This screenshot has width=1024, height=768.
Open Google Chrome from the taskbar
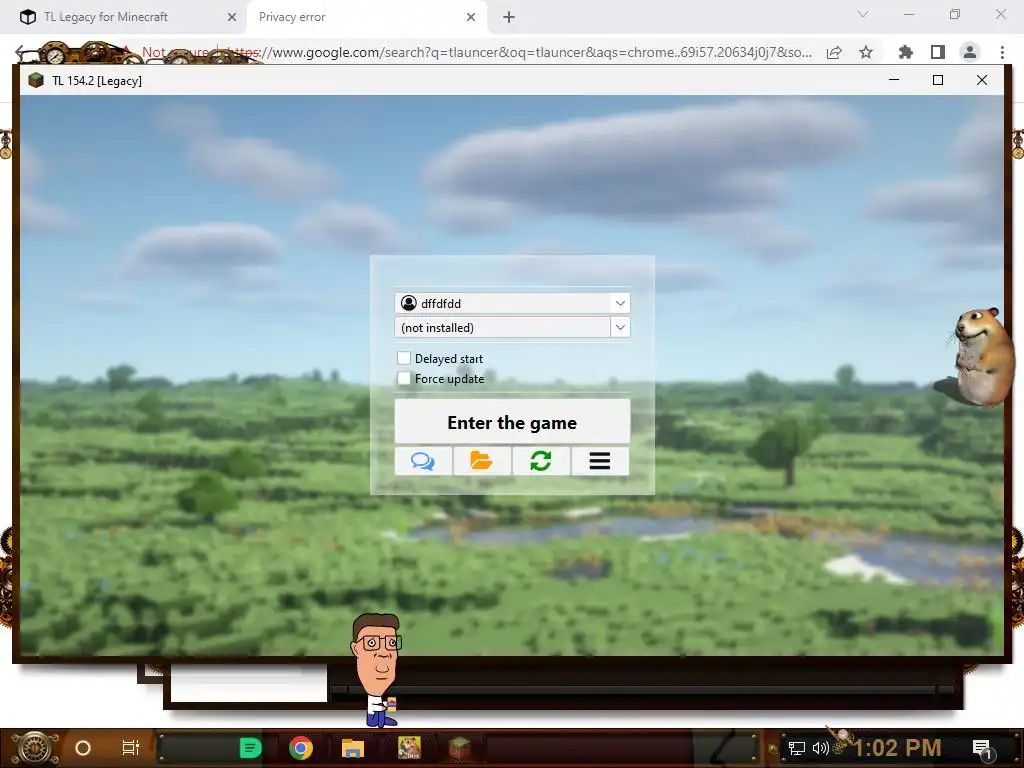pyautogui.click(x=300, y=748)
